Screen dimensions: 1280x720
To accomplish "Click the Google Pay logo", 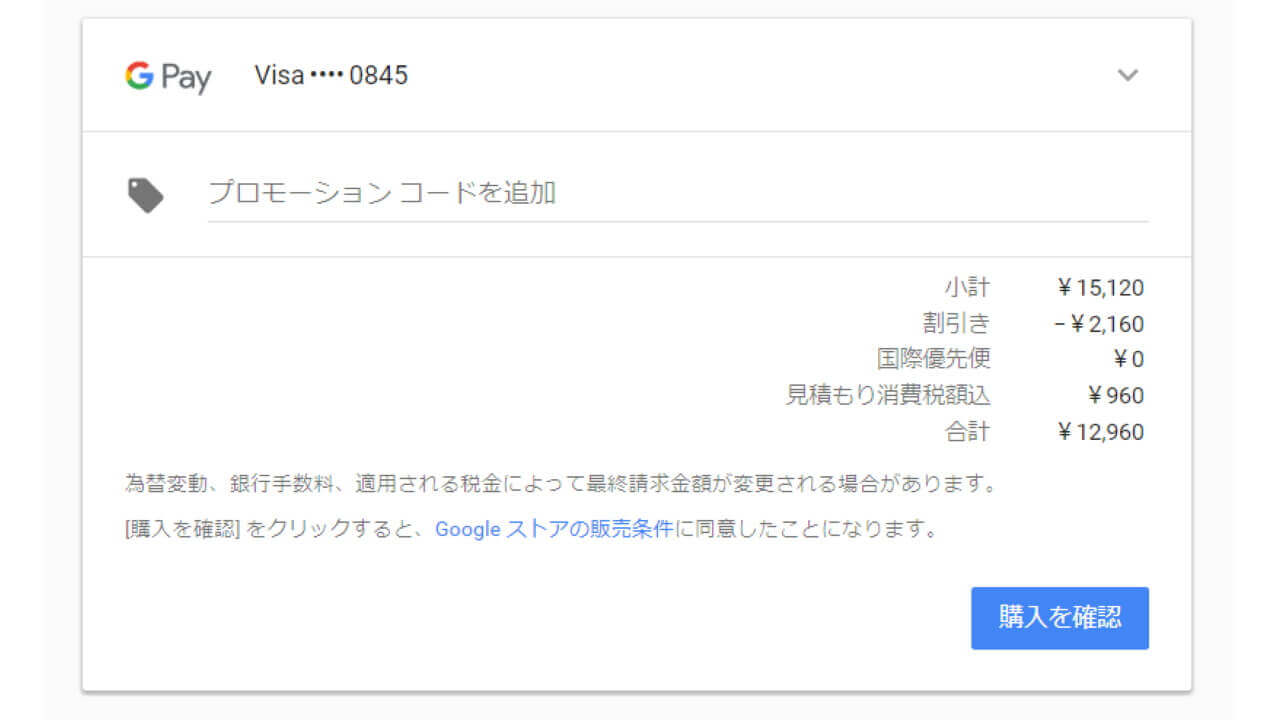I will click(168, 76).
